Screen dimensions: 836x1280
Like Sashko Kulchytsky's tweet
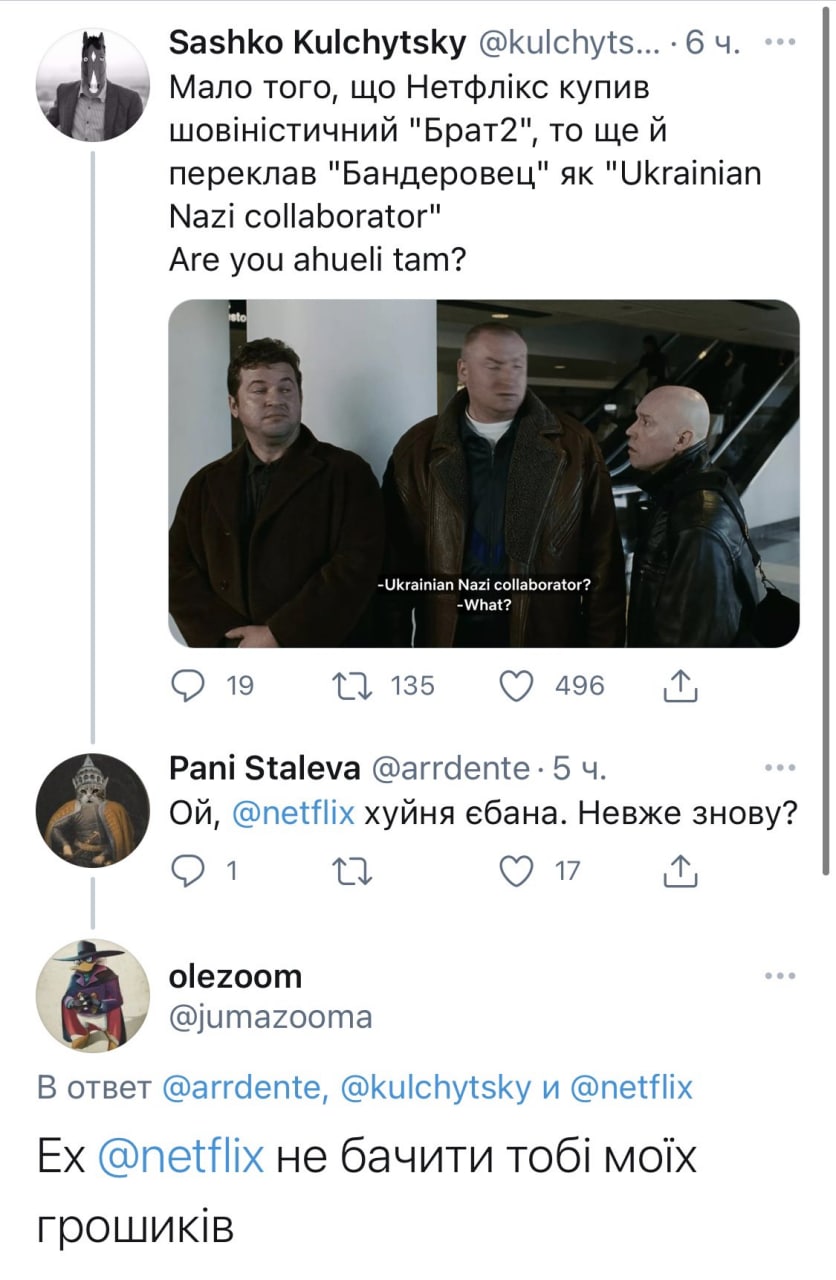[x=520, y=685]
